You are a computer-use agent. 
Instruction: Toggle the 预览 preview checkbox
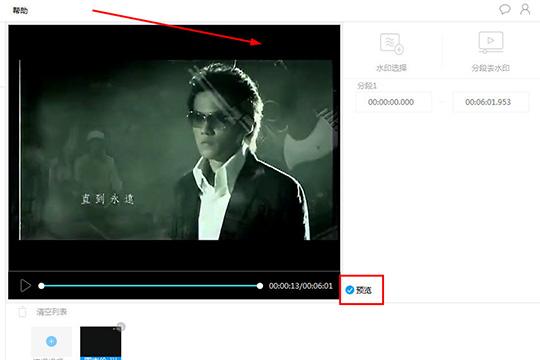click(350, 290)
